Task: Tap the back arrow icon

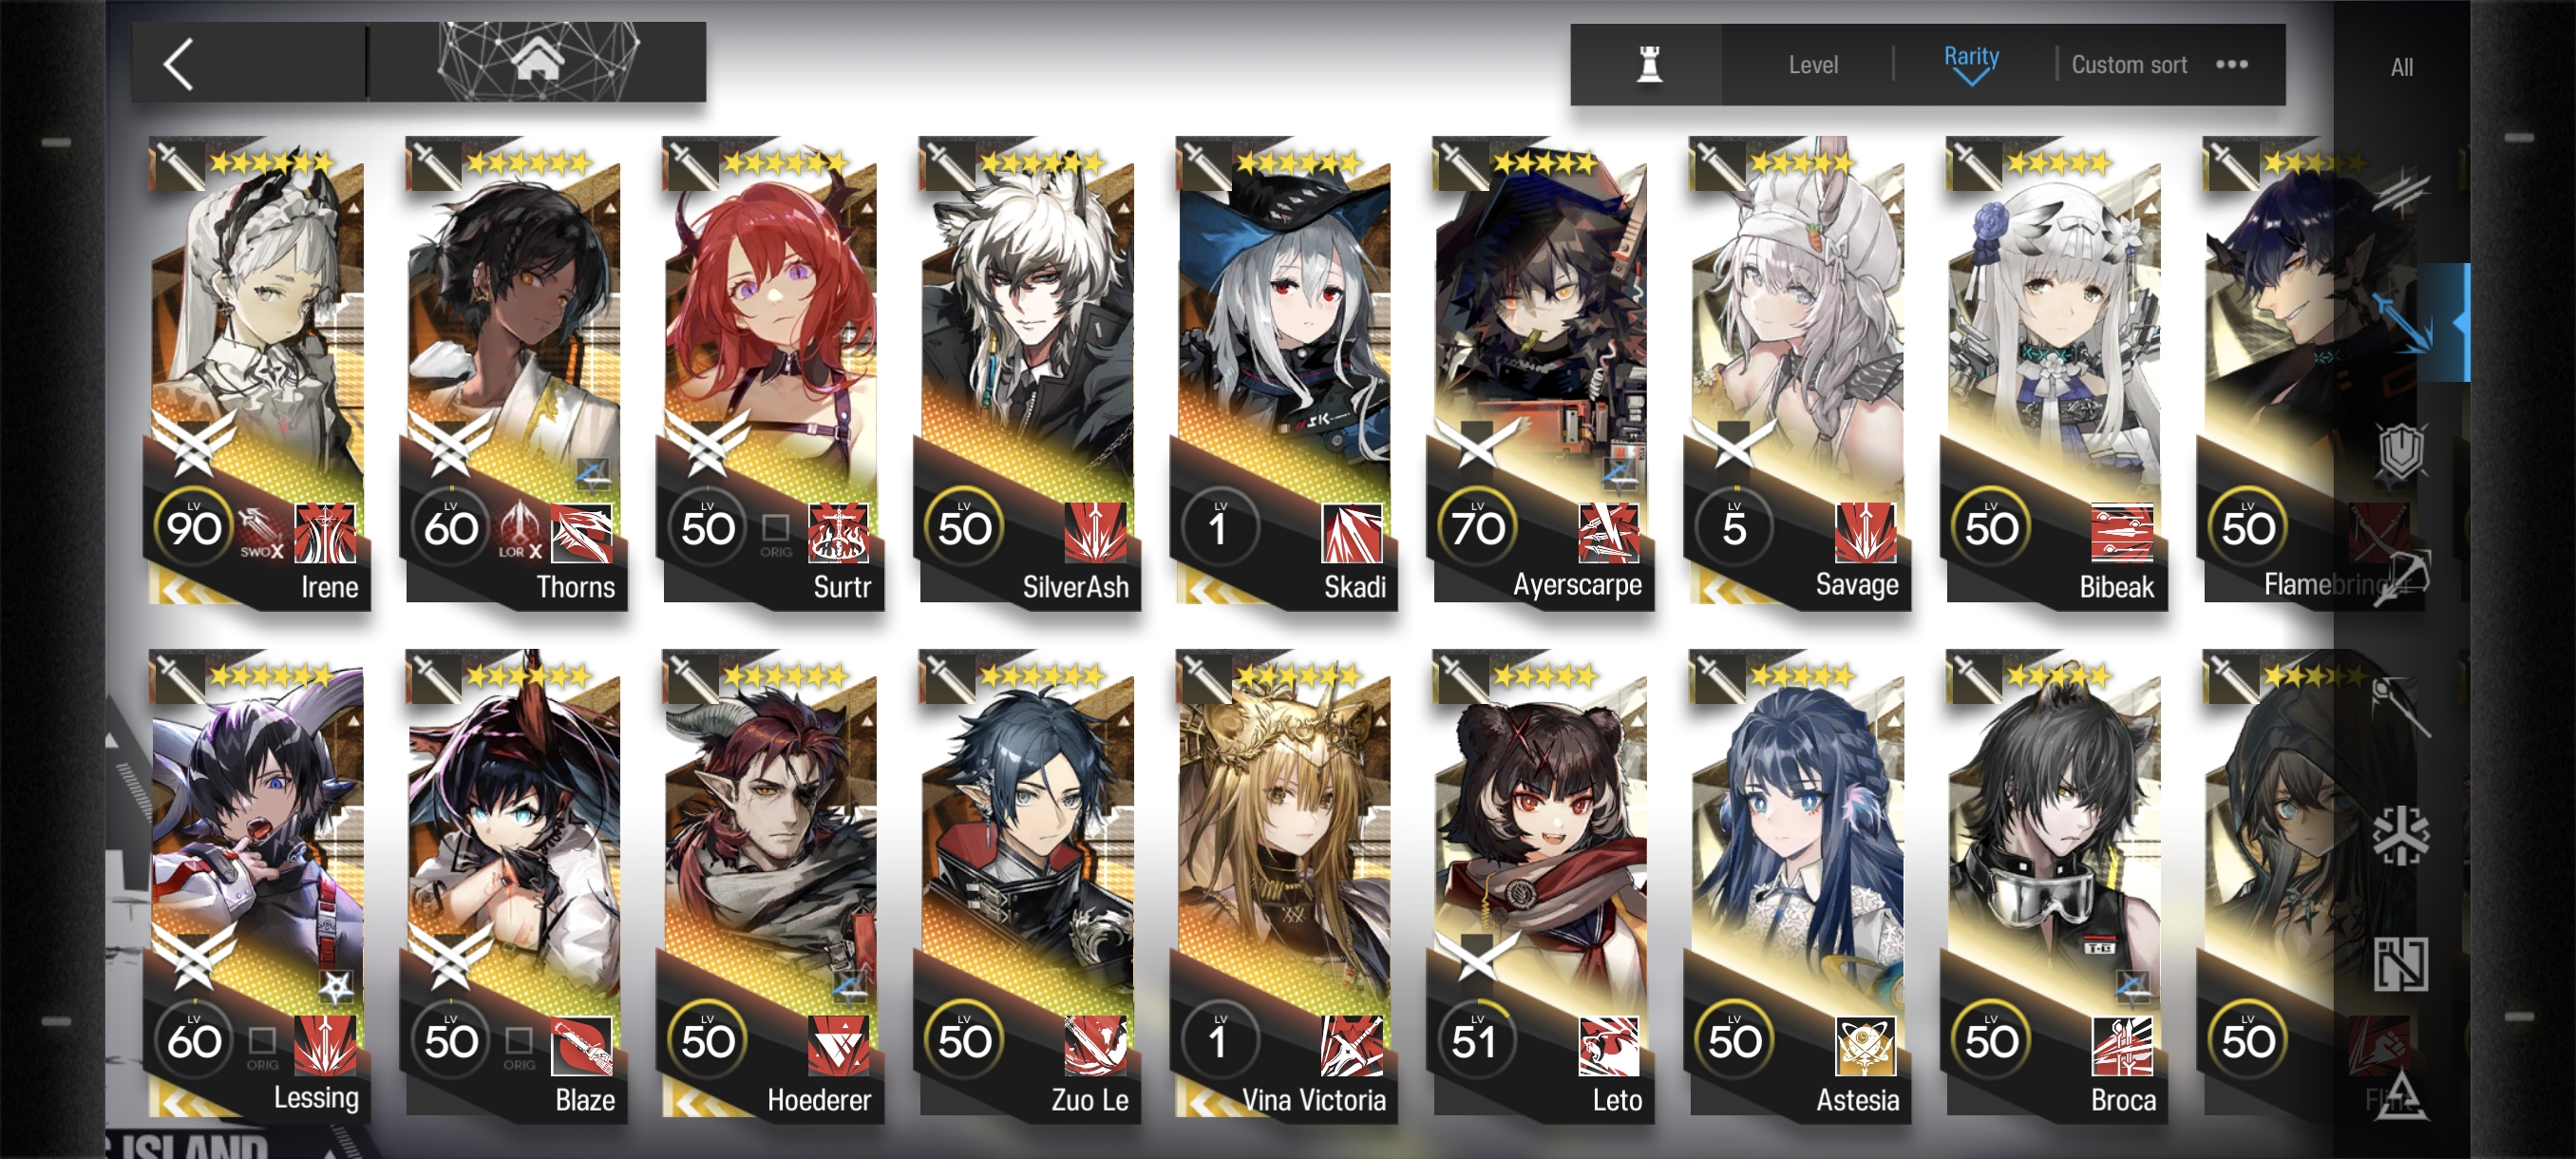Action: click(x=179, y=65)
